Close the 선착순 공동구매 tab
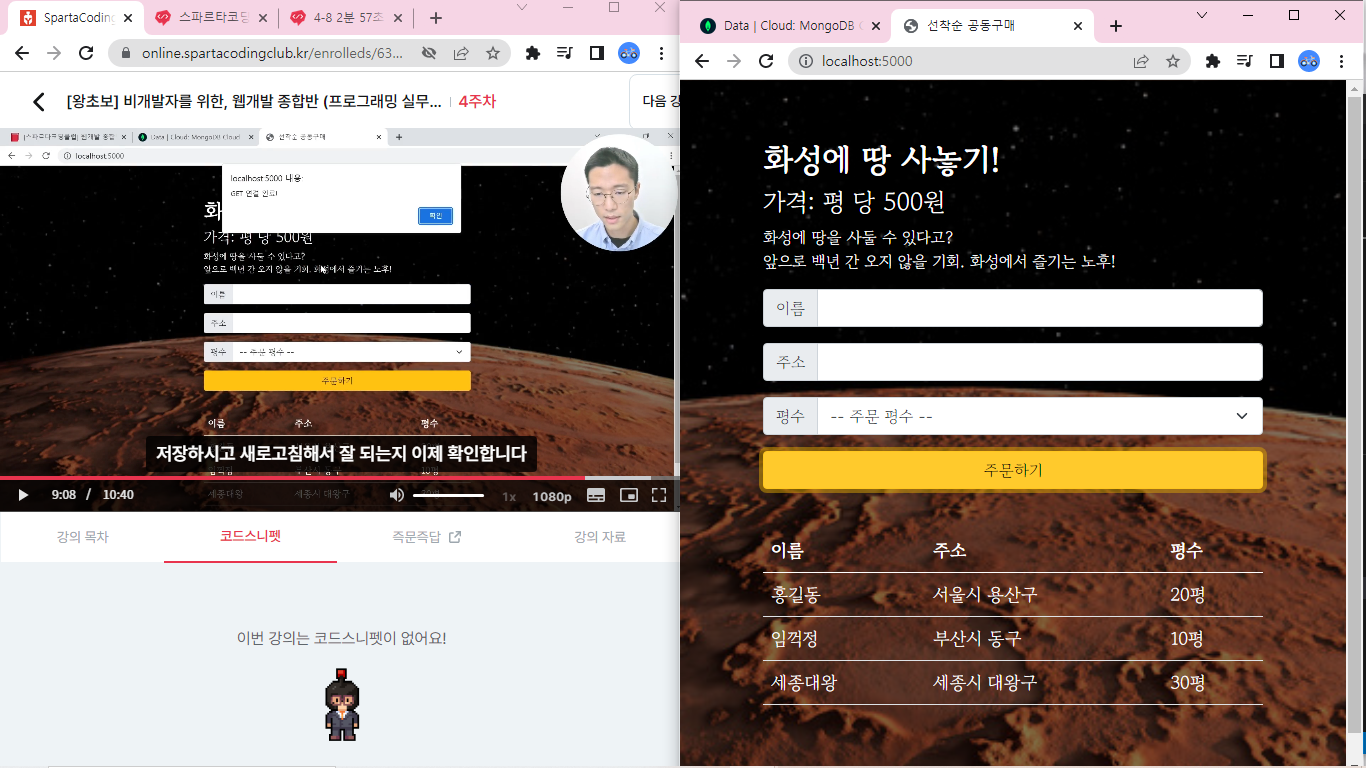Image resolution: width=1366 pixels, height=768 pixels. pos(1076,26)
